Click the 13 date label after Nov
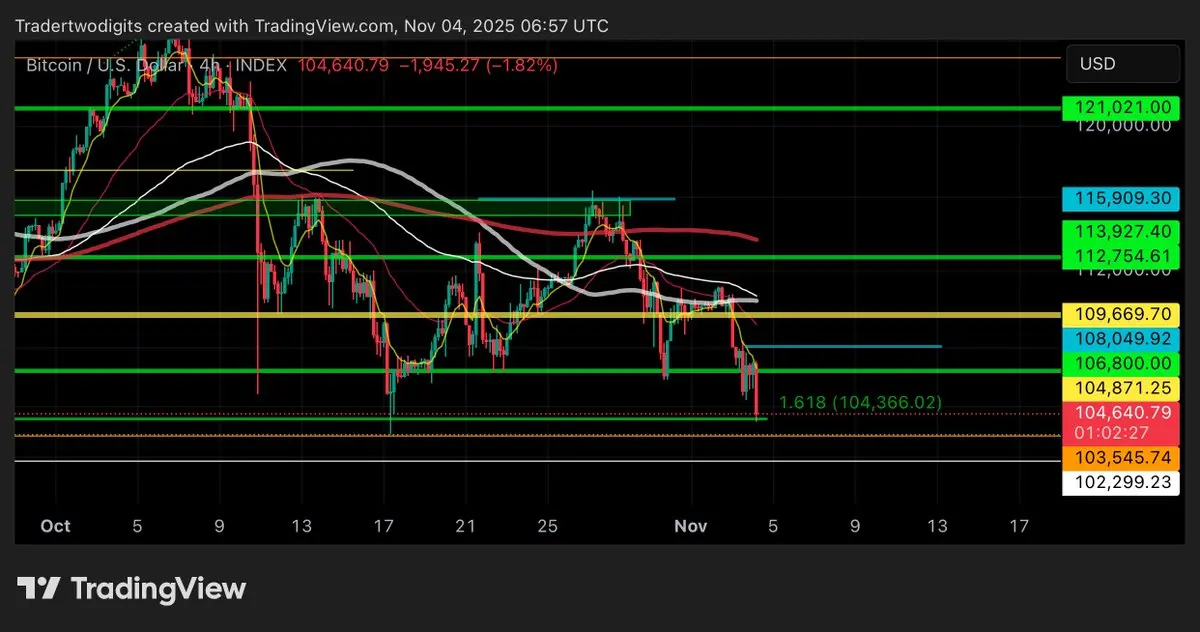Image resolution: width=1200 pixels, height=632 pixels. pyautogui.click(x=936, y=526)
